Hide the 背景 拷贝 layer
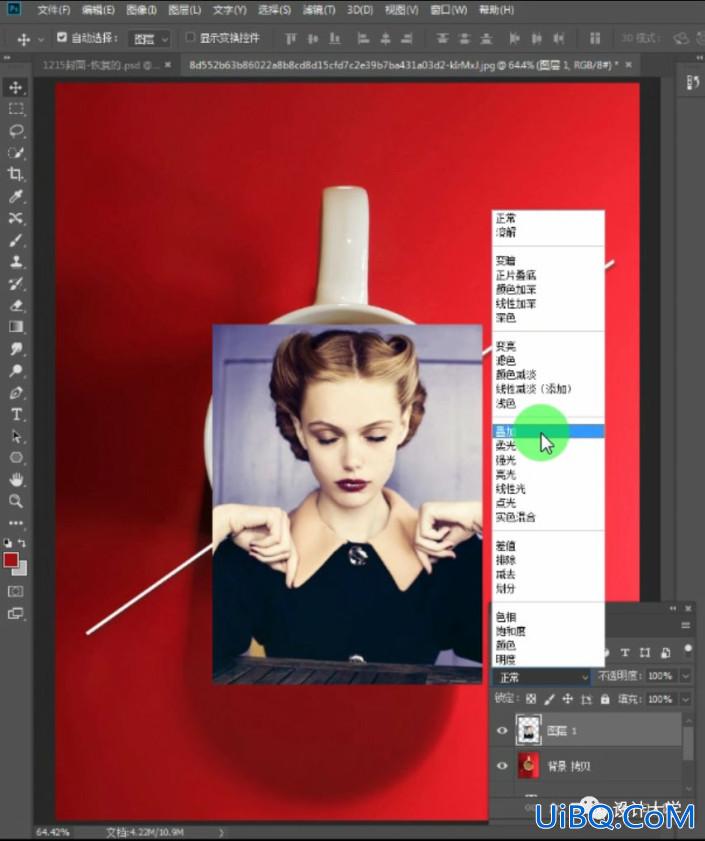 502,765
